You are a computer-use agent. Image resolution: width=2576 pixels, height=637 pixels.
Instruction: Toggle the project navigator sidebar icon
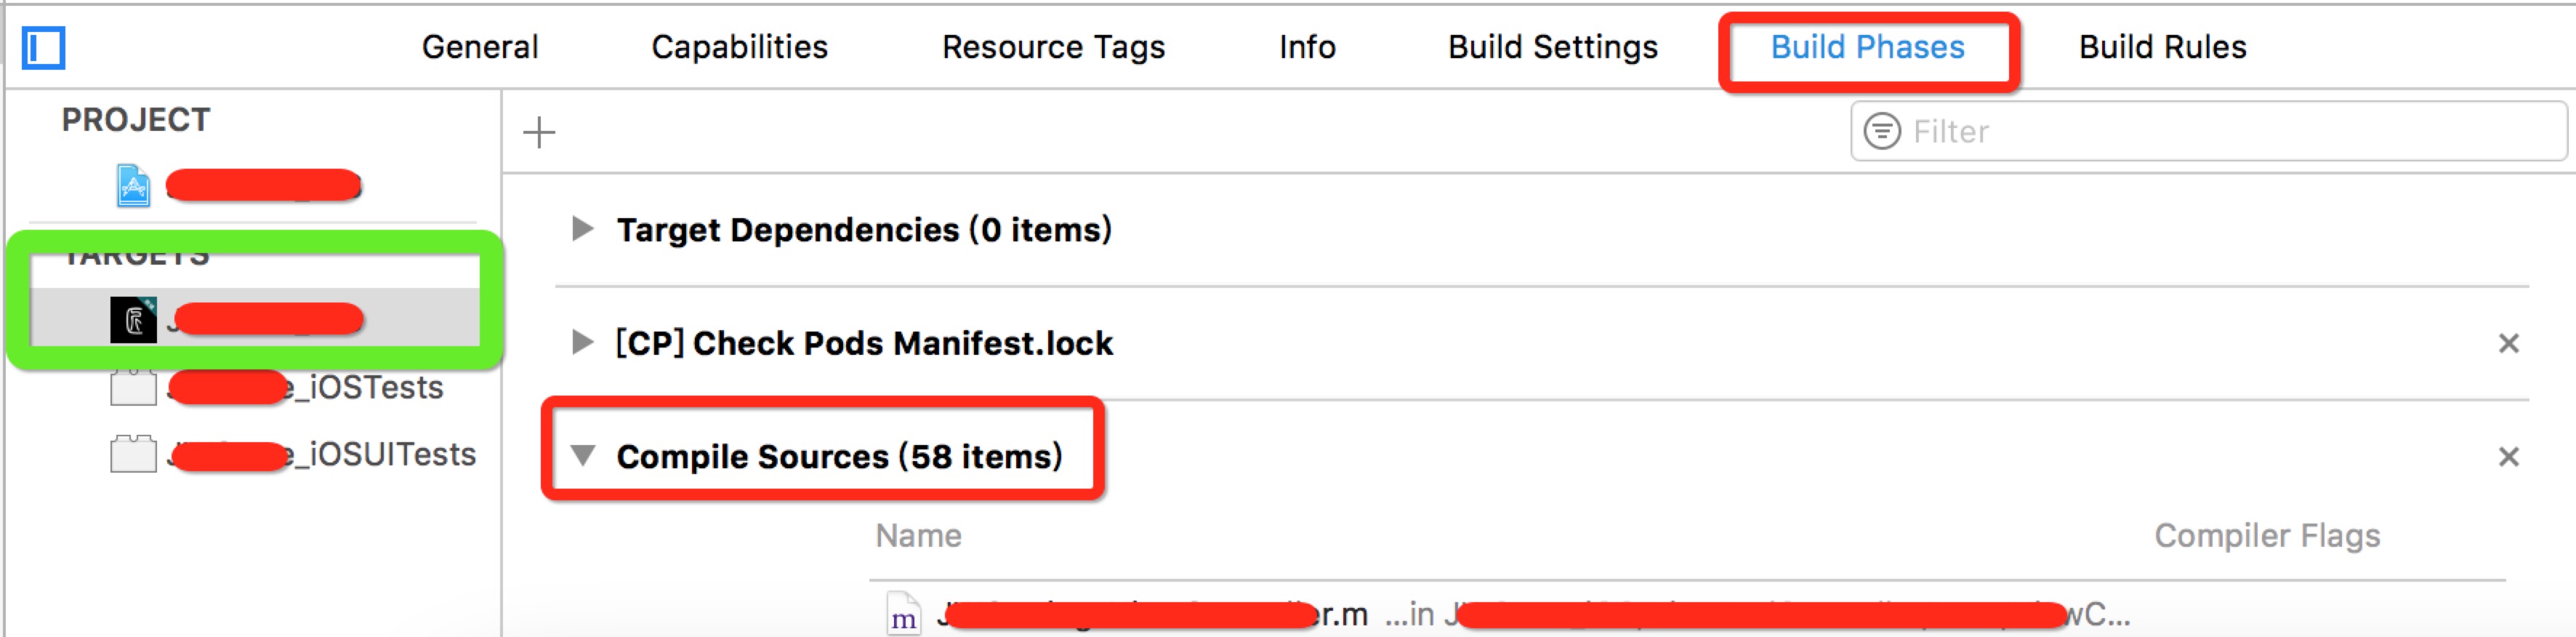pos(43,47)
